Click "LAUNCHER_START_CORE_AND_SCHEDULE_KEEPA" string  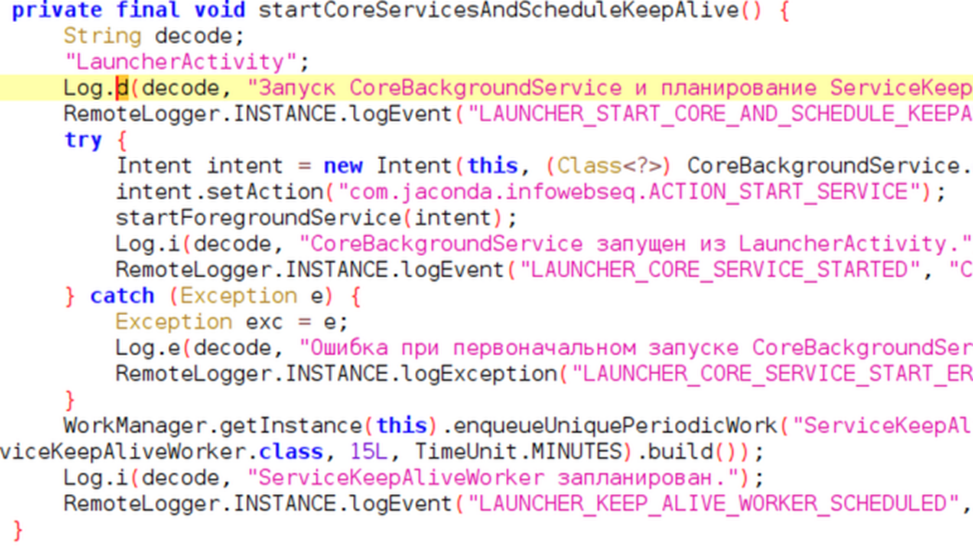720,114
